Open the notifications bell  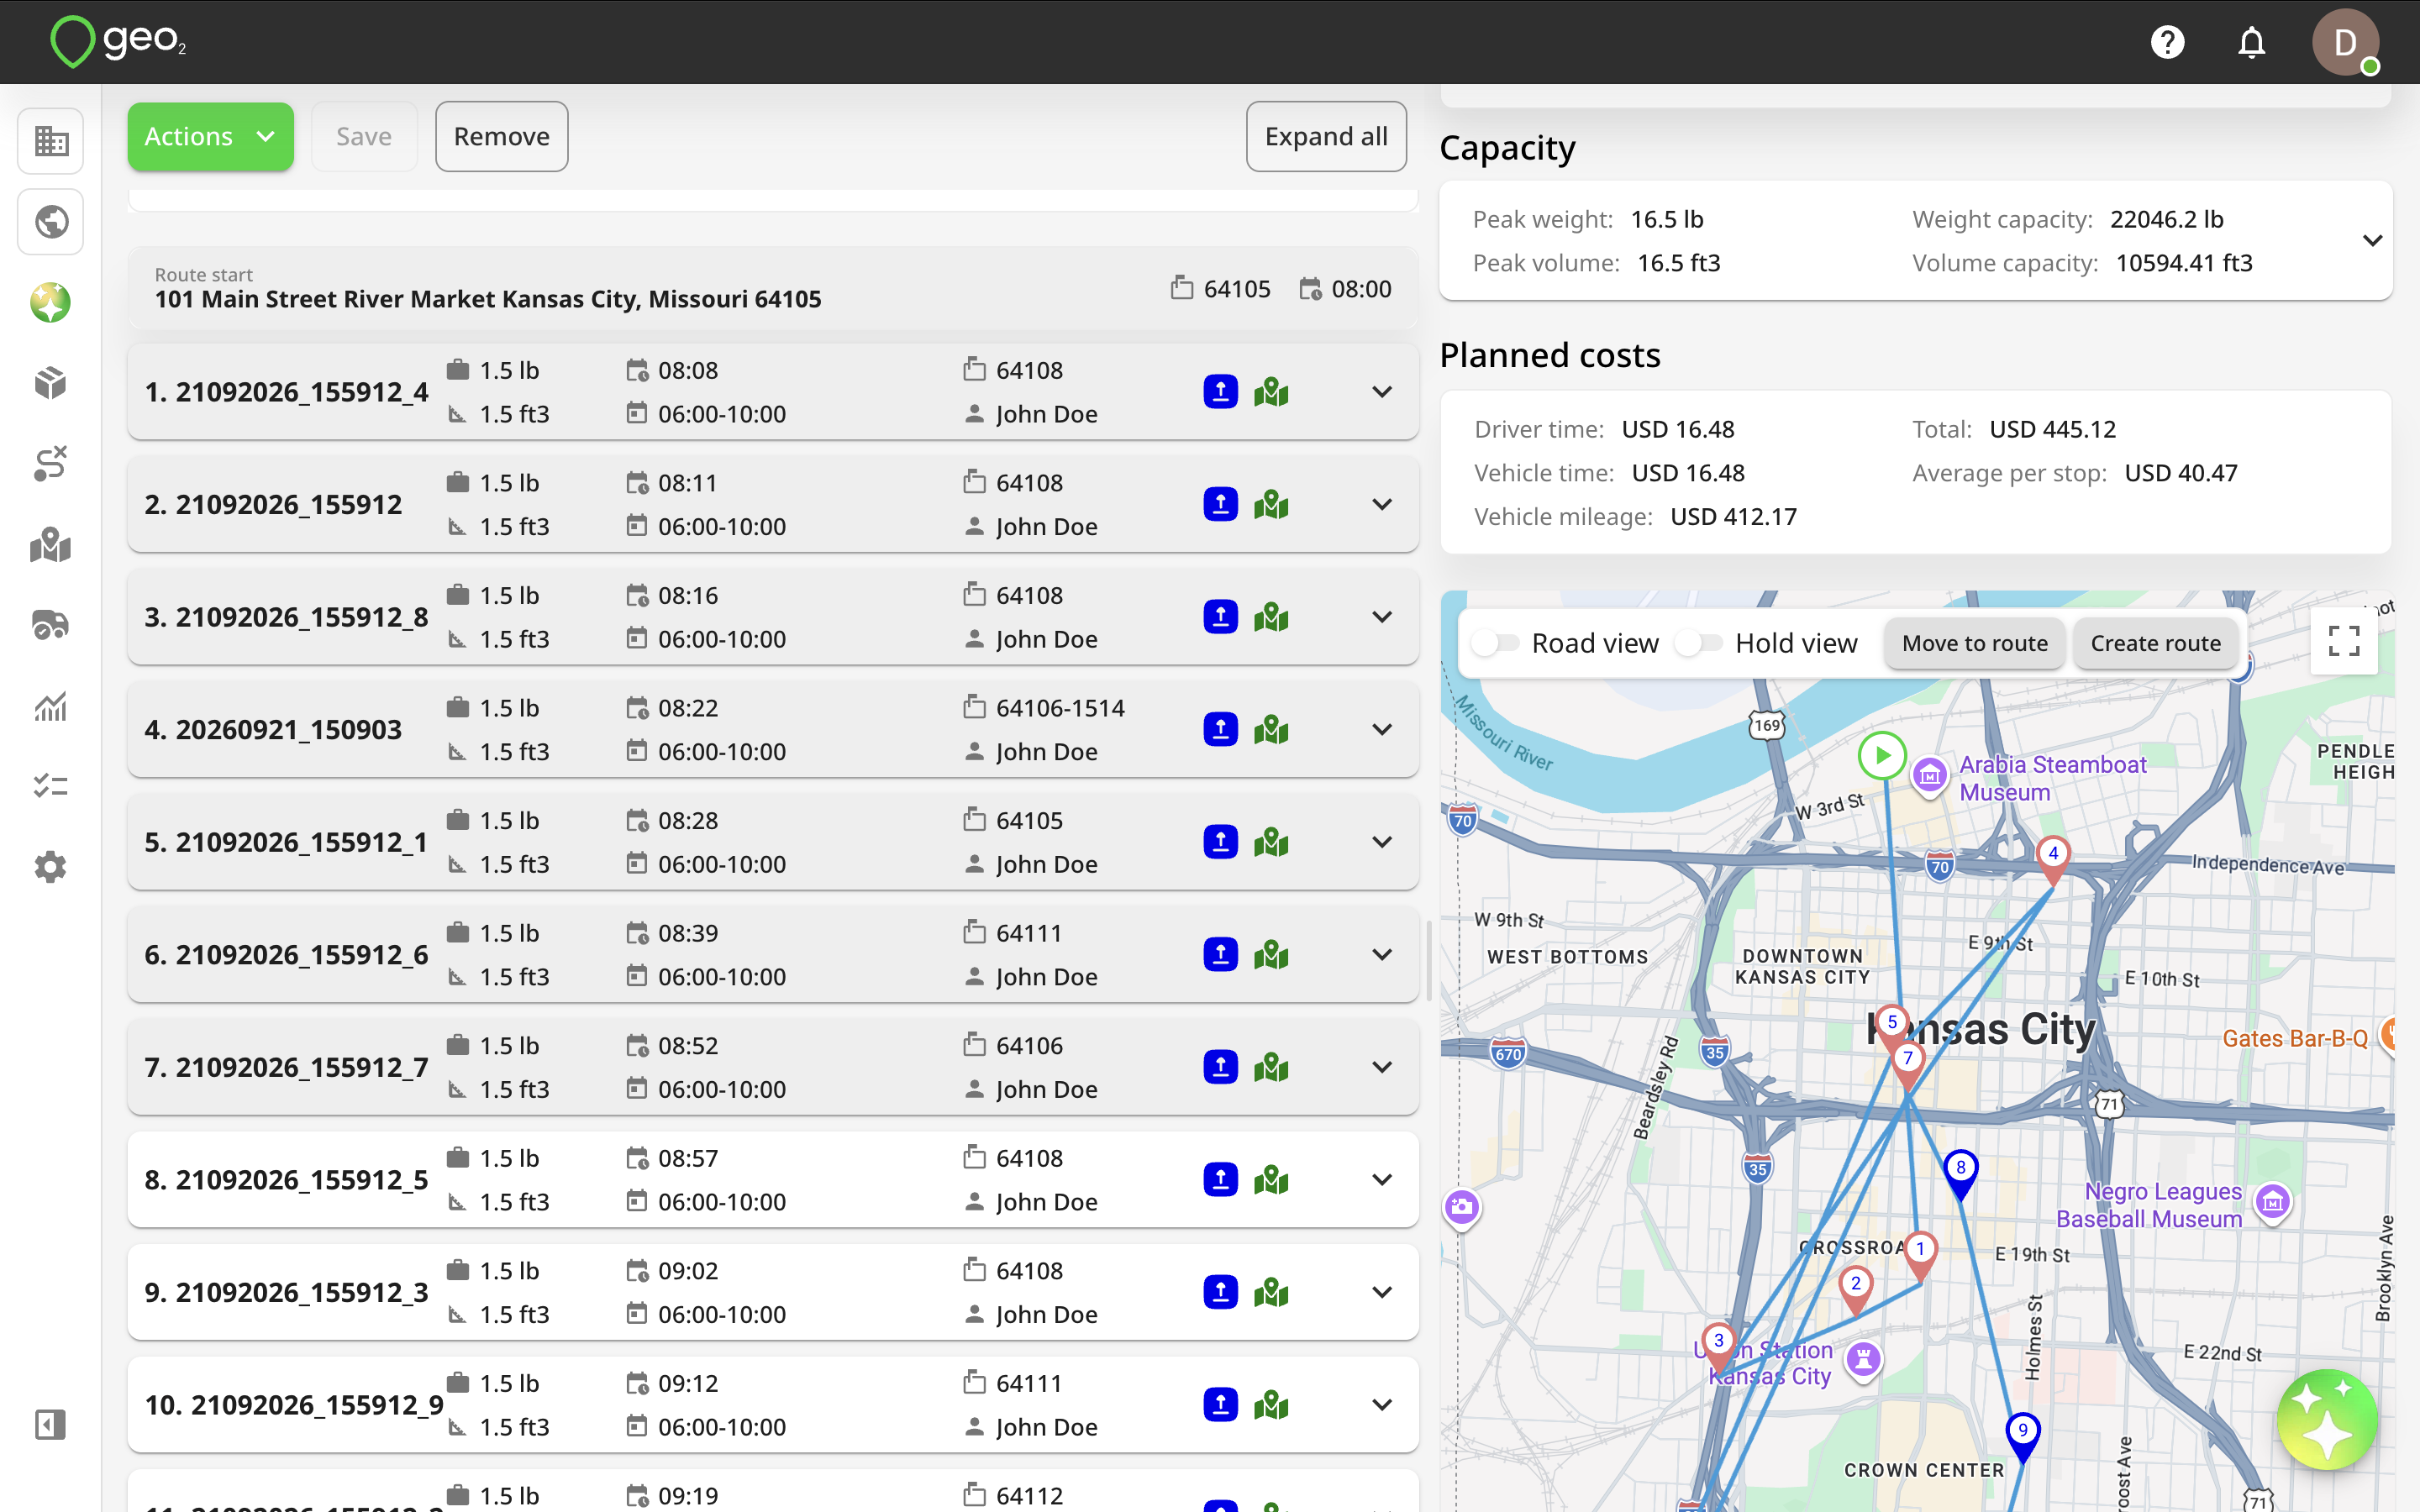click(x=2251, y=42)
